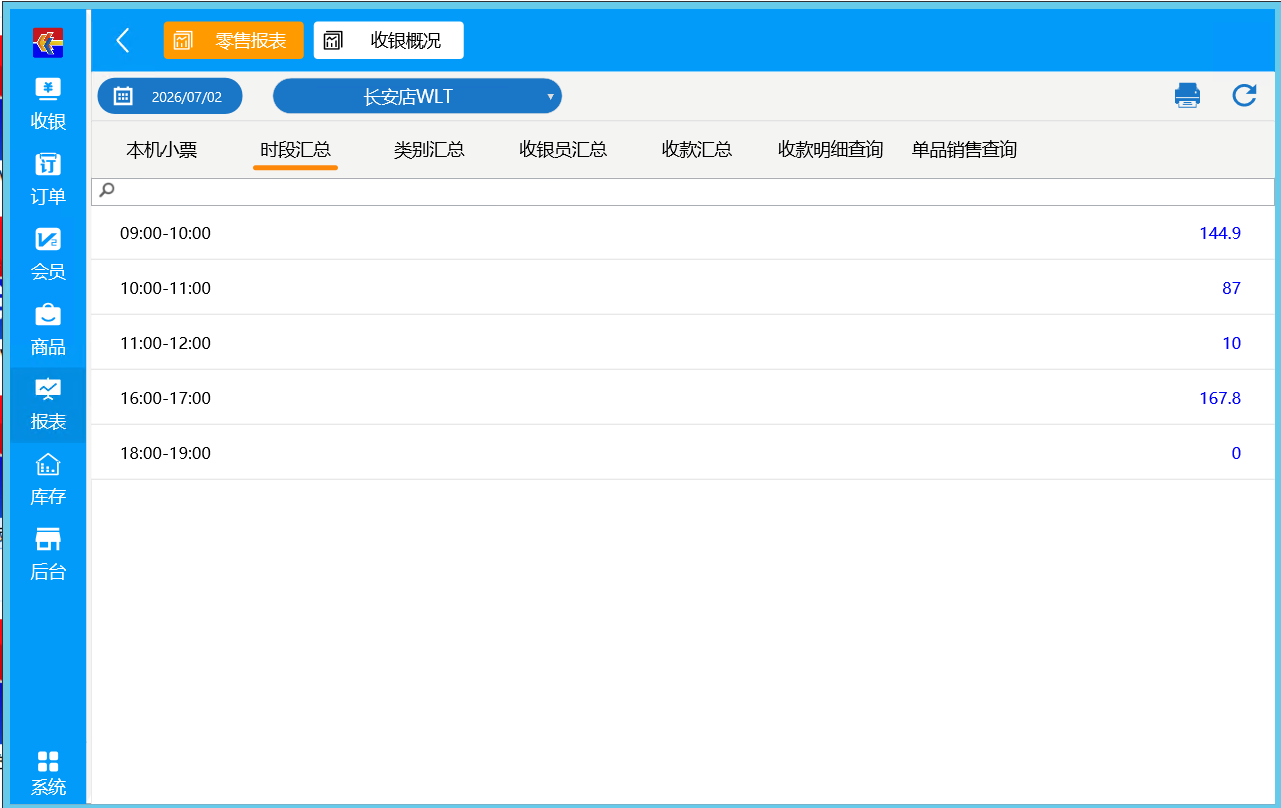Click the 87 amount value
This screenshot has height=808, width=1281.
coord(1231,288)
